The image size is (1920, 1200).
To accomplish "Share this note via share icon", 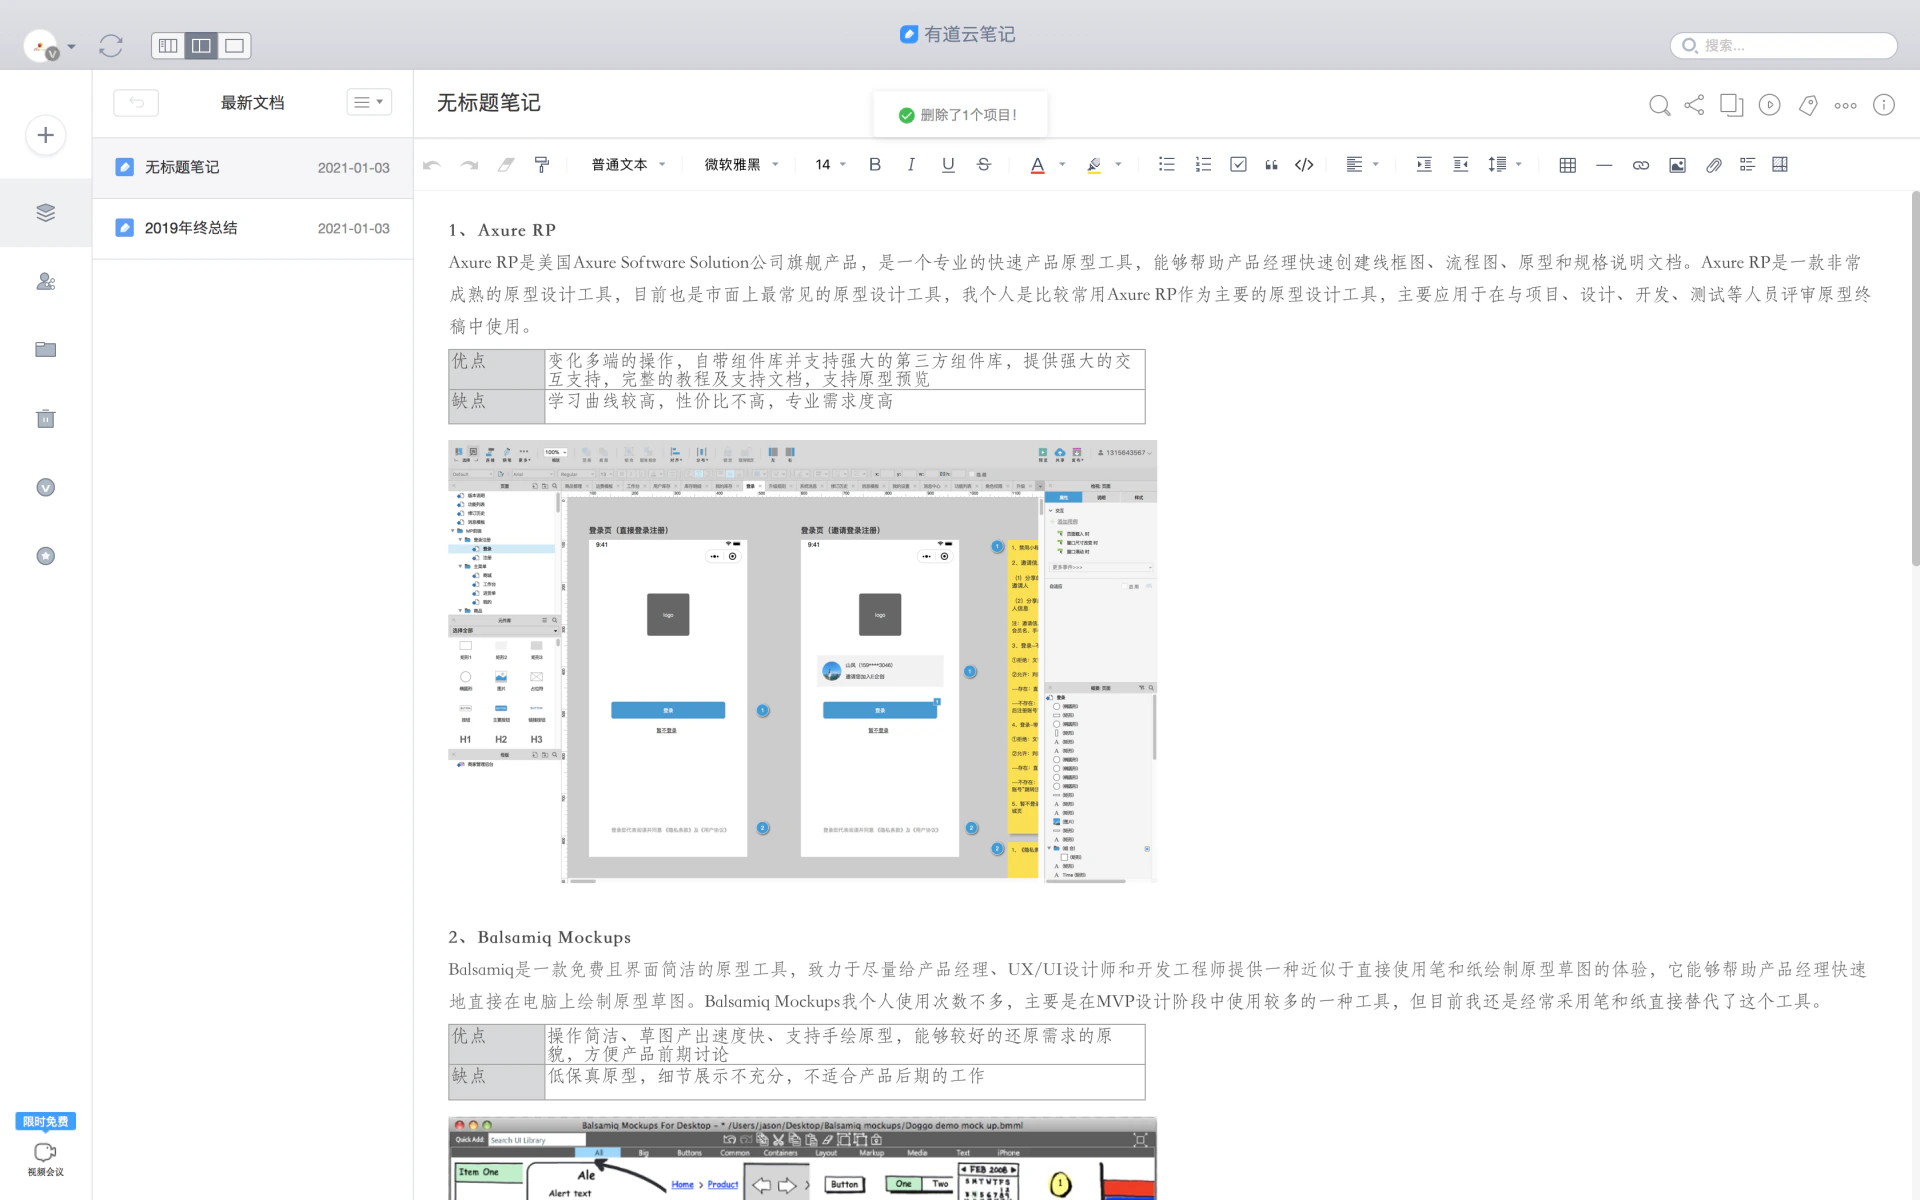I will 1694,105.
